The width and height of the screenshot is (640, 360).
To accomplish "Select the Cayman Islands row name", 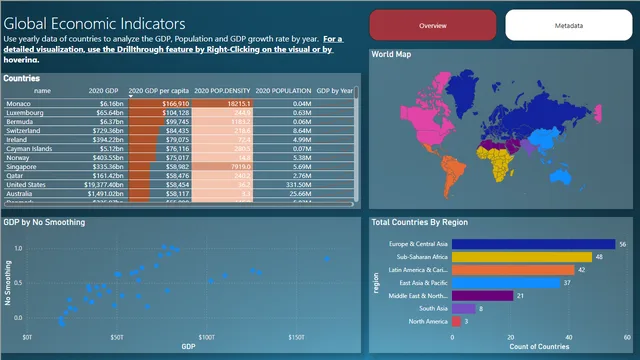I will tap(29, 149).
